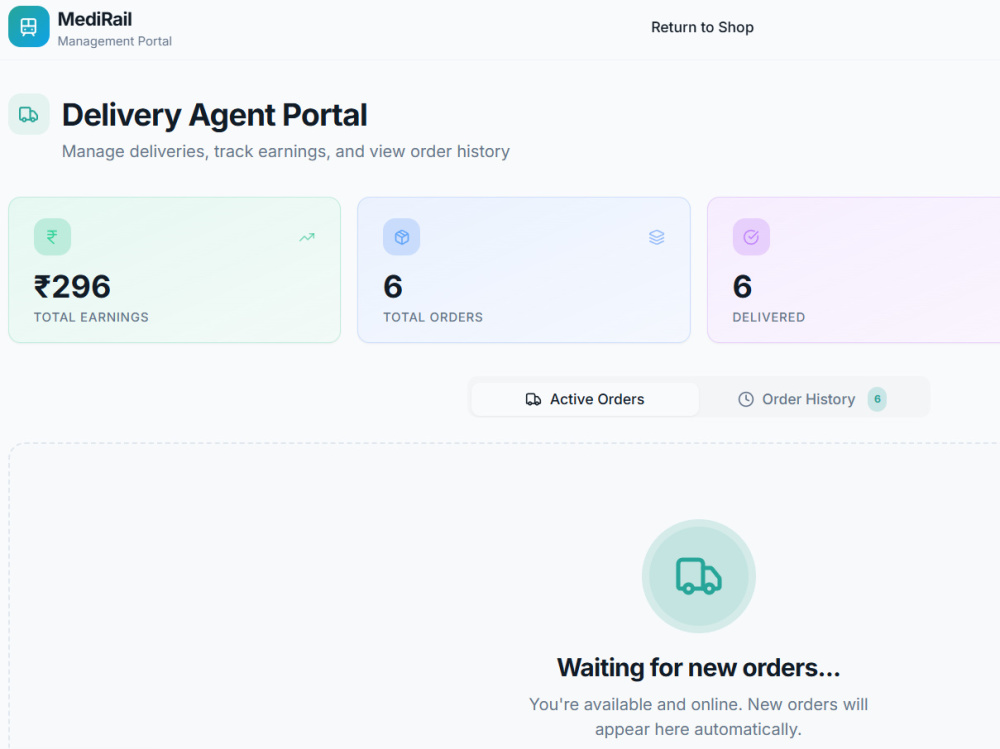The height and width of the screenshot is (749, 1000).
Task: Click the number 6 in Total Orders card
Action: 393,286
